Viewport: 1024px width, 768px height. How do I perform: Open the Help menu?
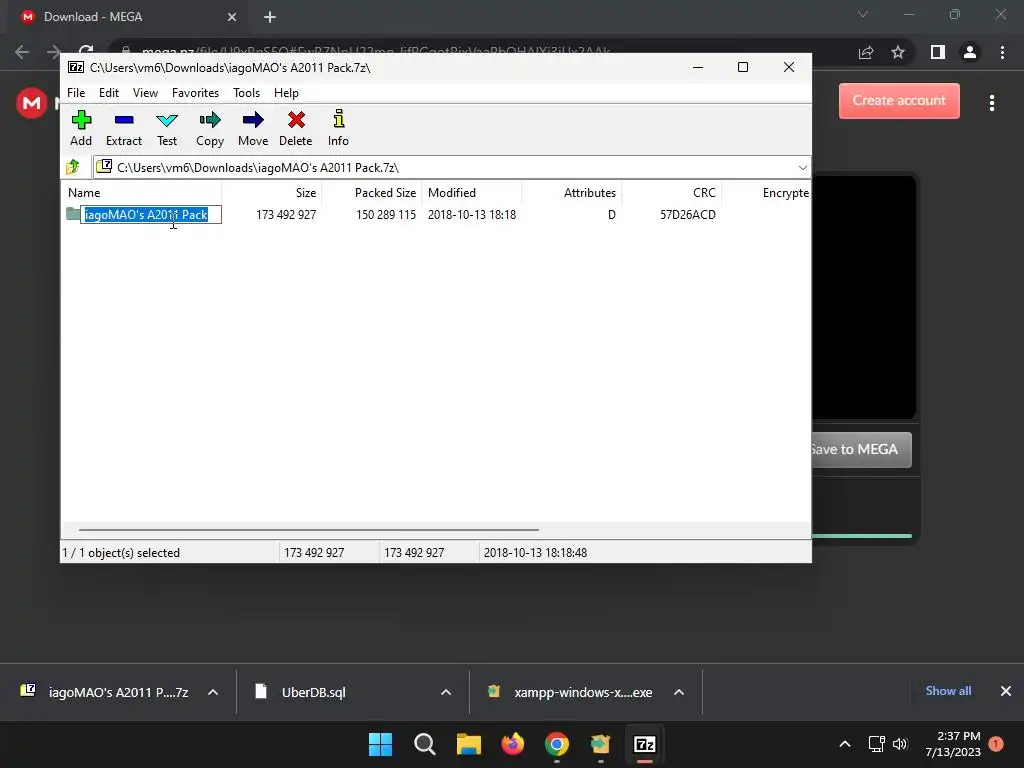click(x=286, y=93)
